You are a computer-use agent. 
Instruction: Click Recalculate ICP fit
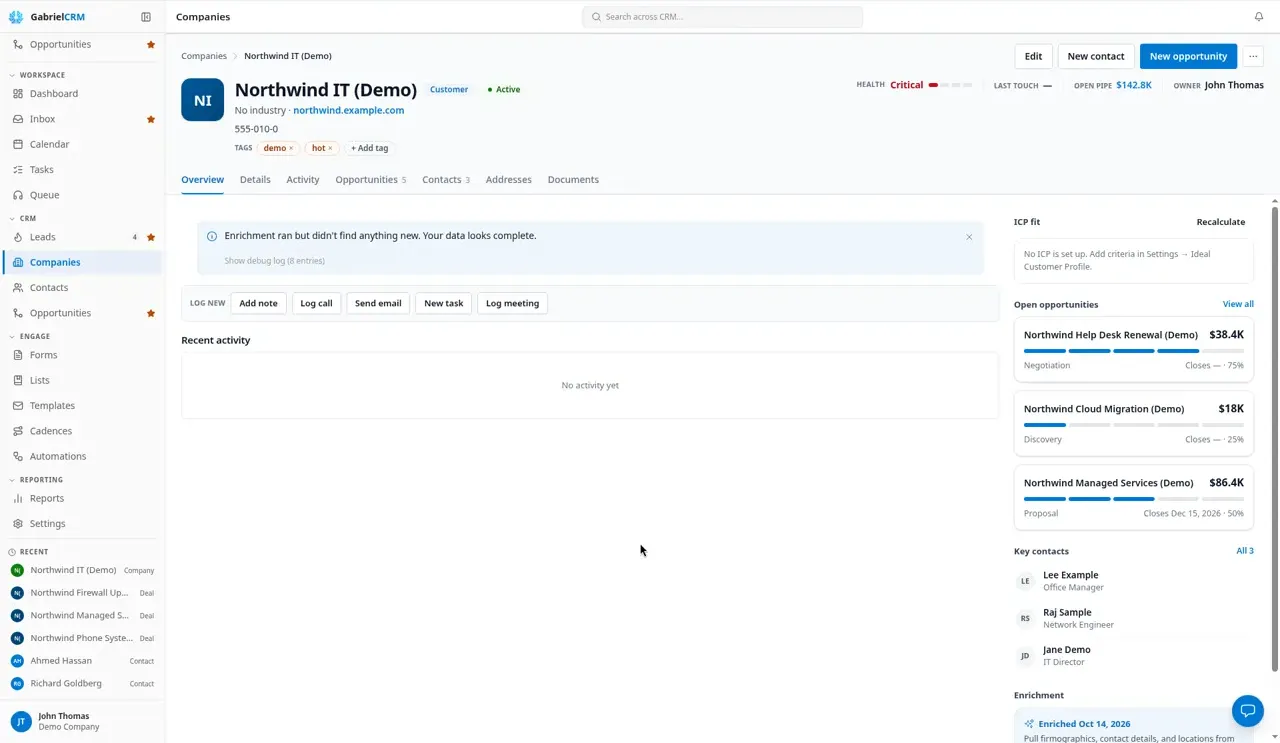pos(1221,222)
